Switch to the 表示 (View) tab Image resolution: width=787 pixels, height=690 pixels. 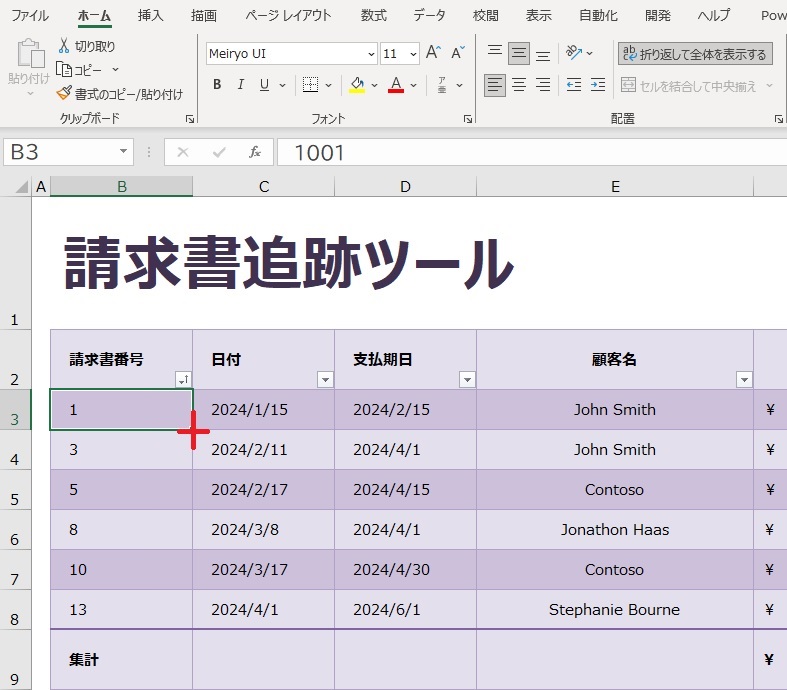[x=539, y=16]
